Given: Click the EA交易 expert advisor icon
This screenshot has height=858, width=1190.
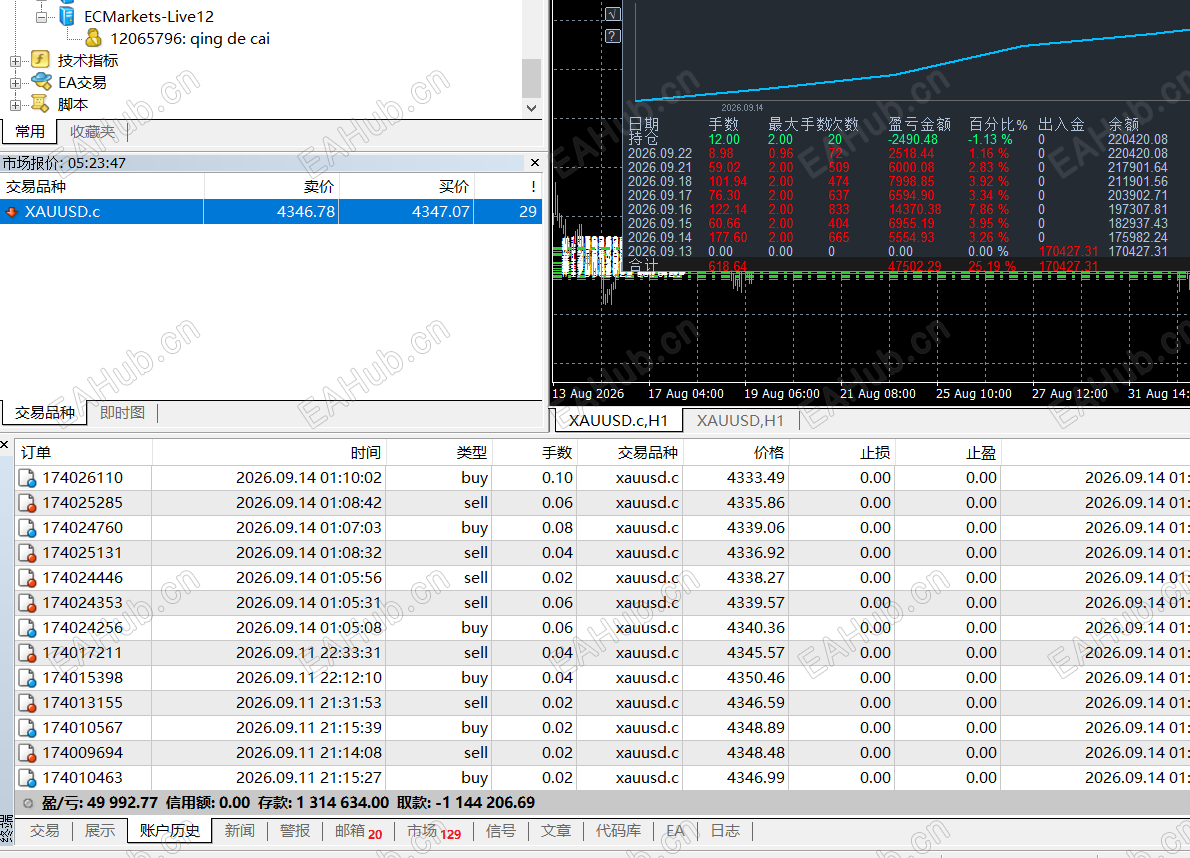Looking at the screenshot, I should [41, 82].
